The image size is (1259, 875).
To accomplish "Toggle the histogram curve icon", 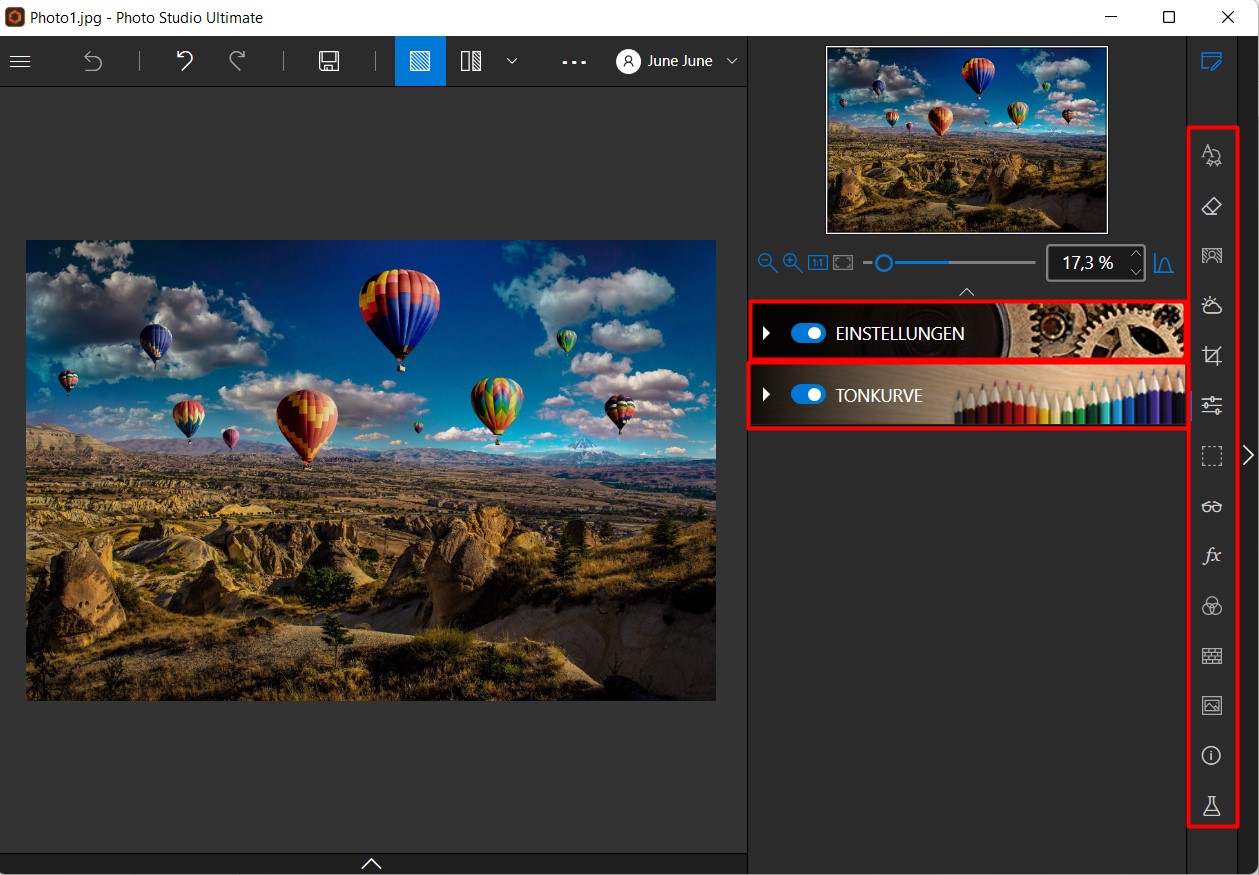I will click(1163, 263).
